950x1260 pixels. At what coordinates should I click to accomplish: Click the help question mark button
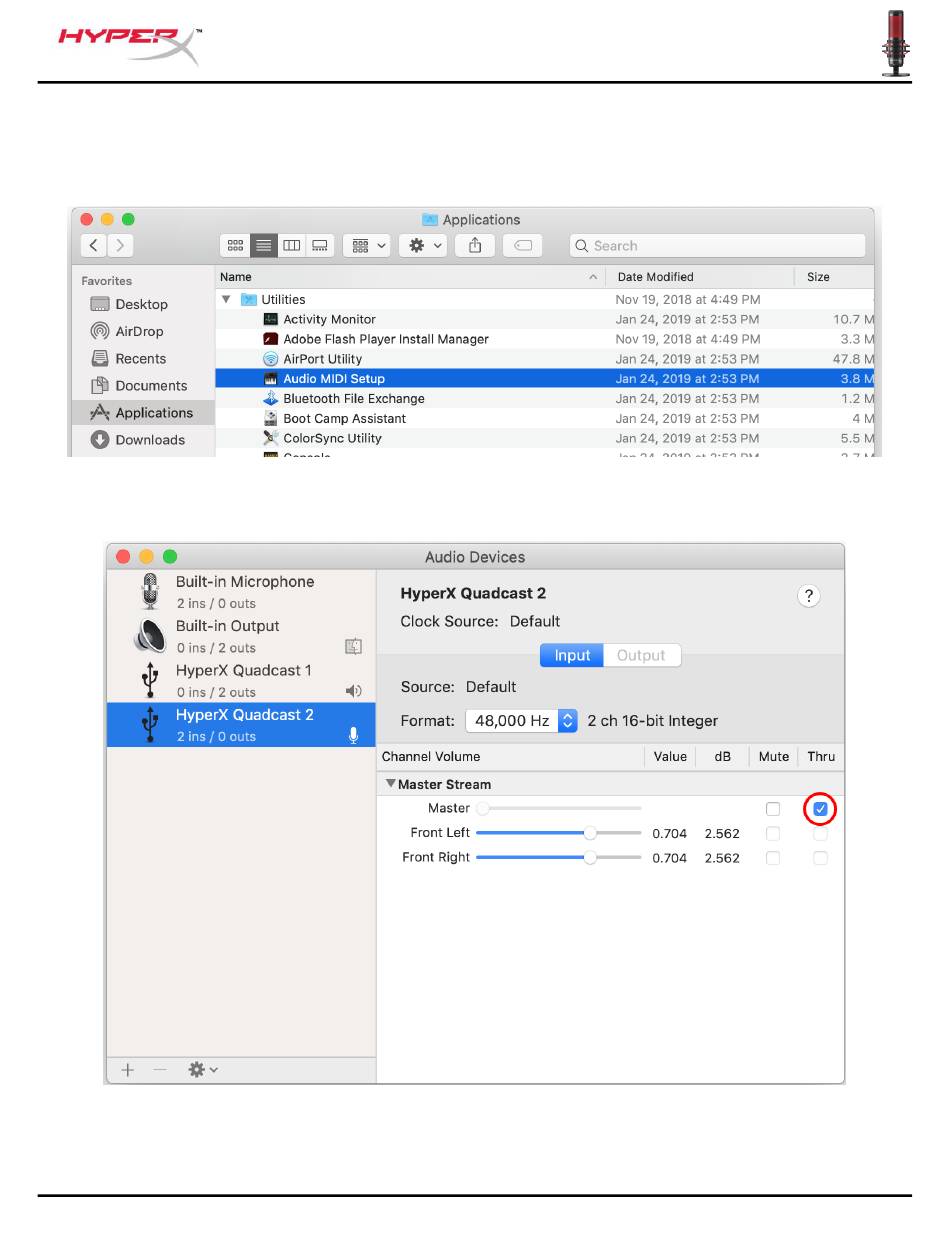[809, 596]
